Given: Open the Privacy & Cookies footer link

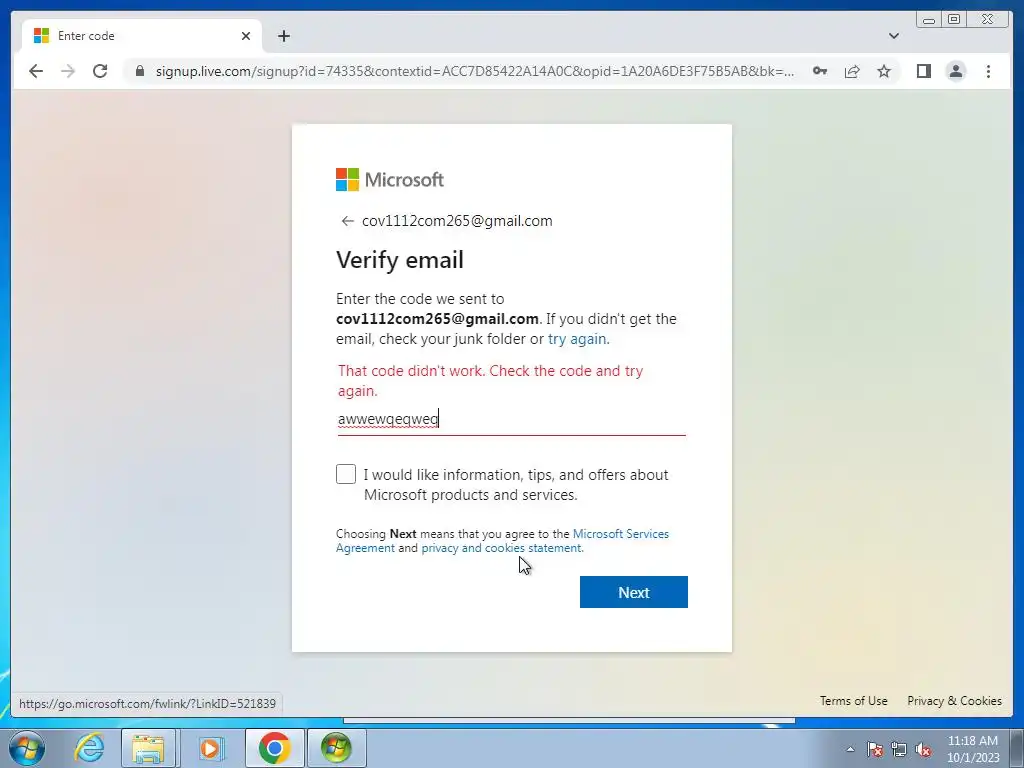Looking at the screenshot, I should (954, 701).
